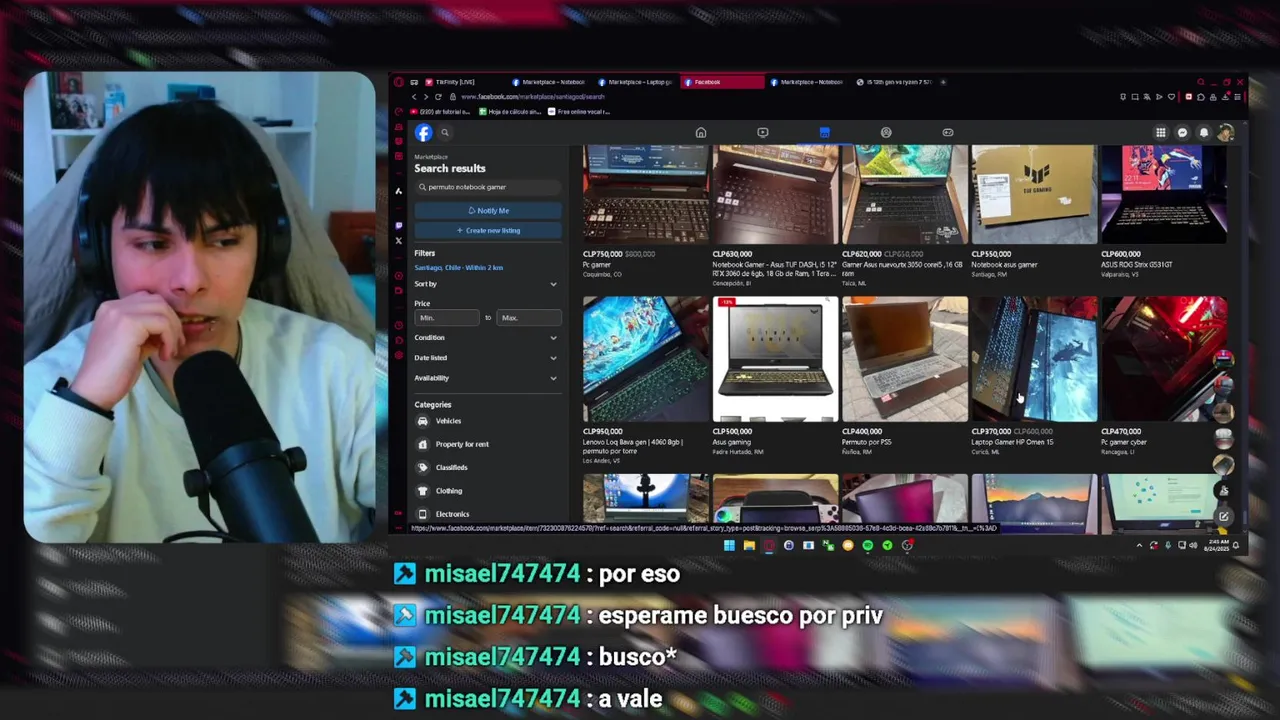Click the Clothing category icon
This screenshot has width=1280, height=720.
(x=423, y=491)
